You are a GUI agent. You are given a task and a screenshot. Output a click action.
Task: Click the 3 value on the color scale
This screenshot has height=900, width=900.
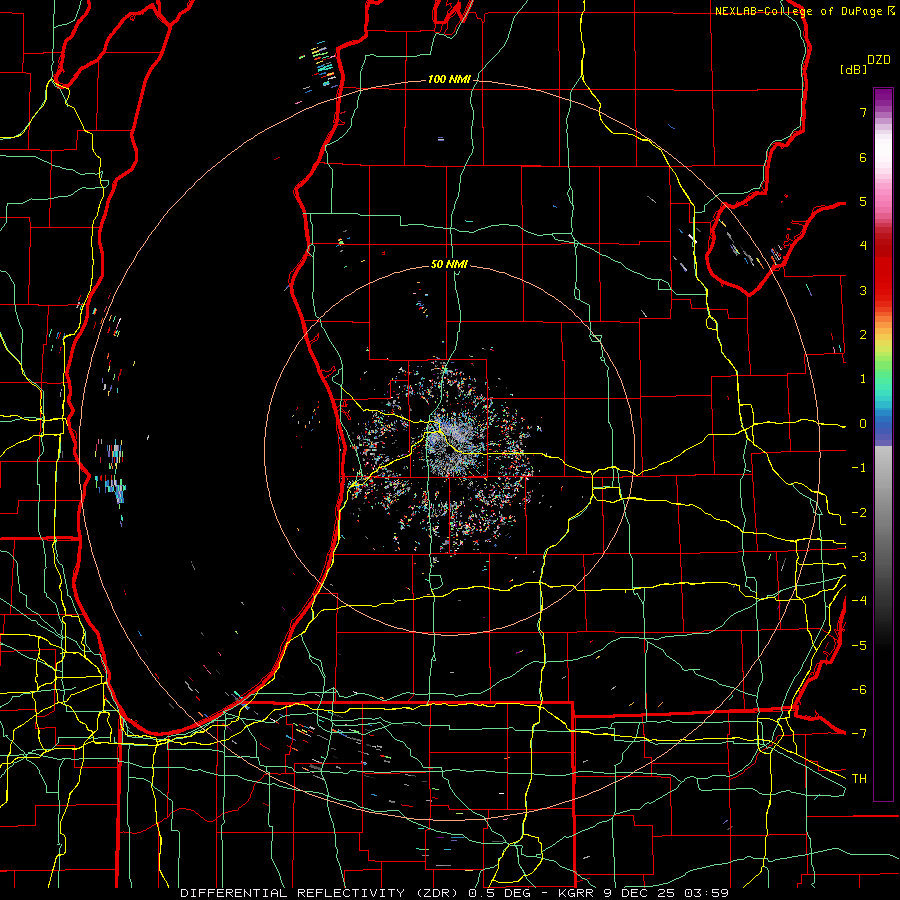pos(863,290)
